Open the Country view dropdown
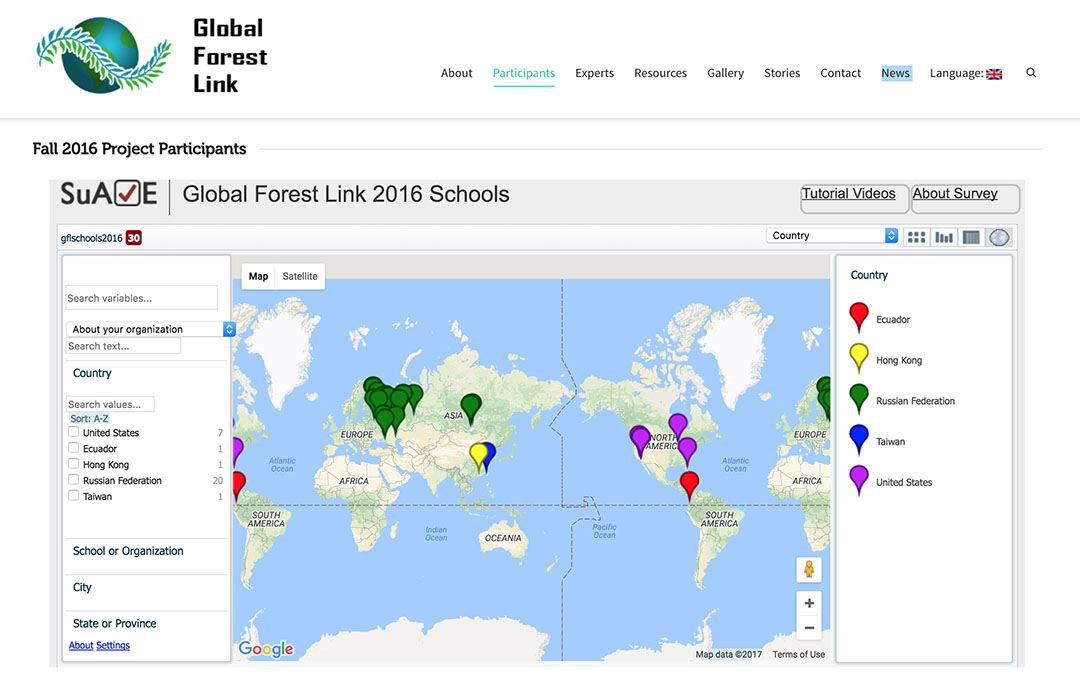The width and height of the screenshot is (1080, 677). (x=832, y=236)
